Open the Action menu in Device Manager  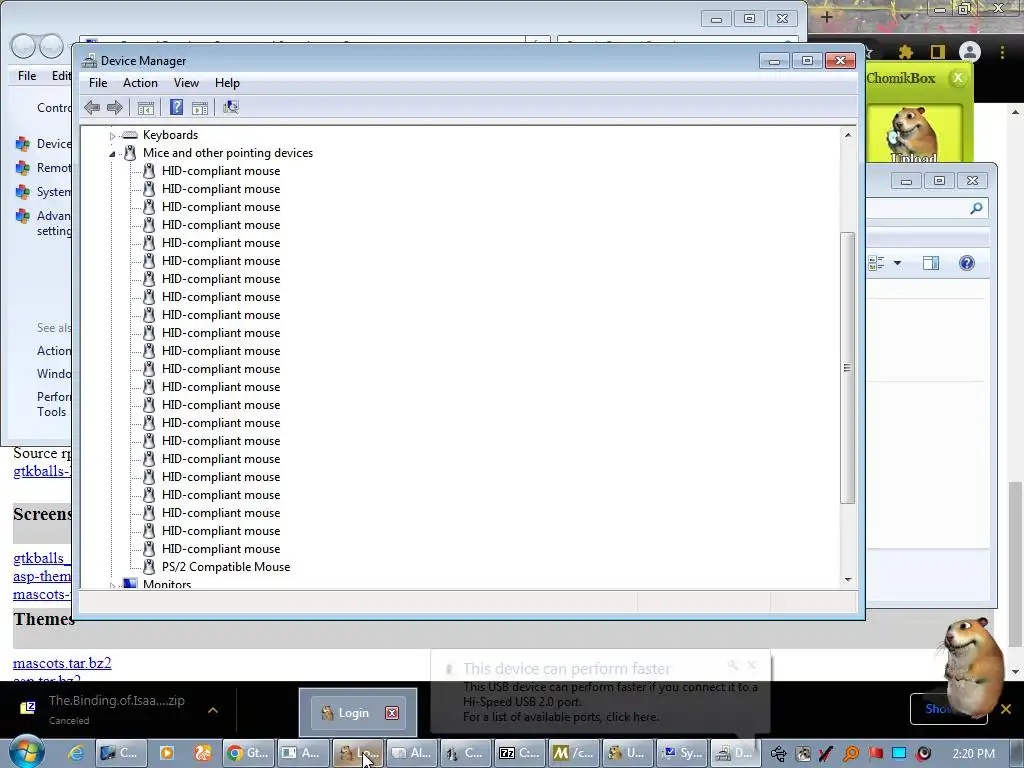pos(140,83)
